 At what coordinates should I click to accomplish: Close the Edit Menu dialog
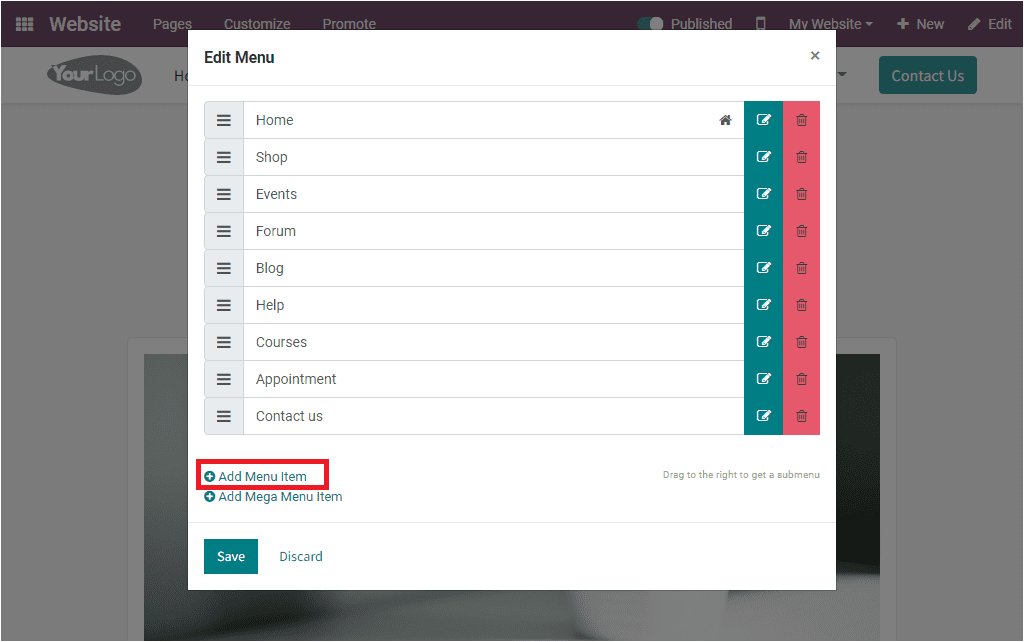[x=815, y=56]
